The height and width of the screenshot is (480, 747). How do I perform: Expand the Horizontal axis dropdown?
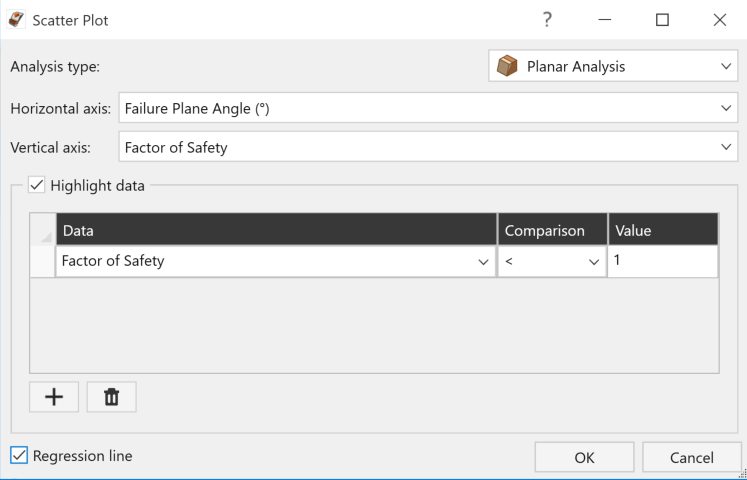428,108
